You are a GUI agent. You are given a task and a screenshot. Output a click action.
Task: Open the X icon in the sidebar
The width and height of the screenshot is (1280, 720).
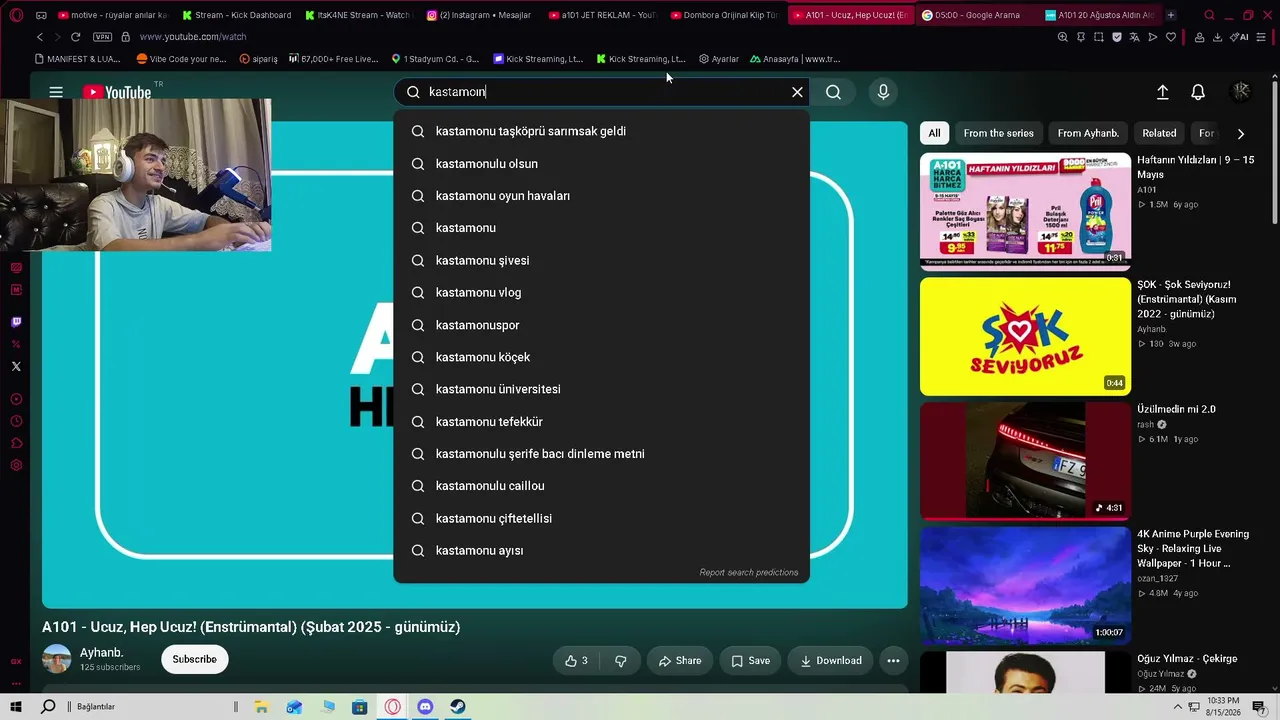click(x=16, y=367)
